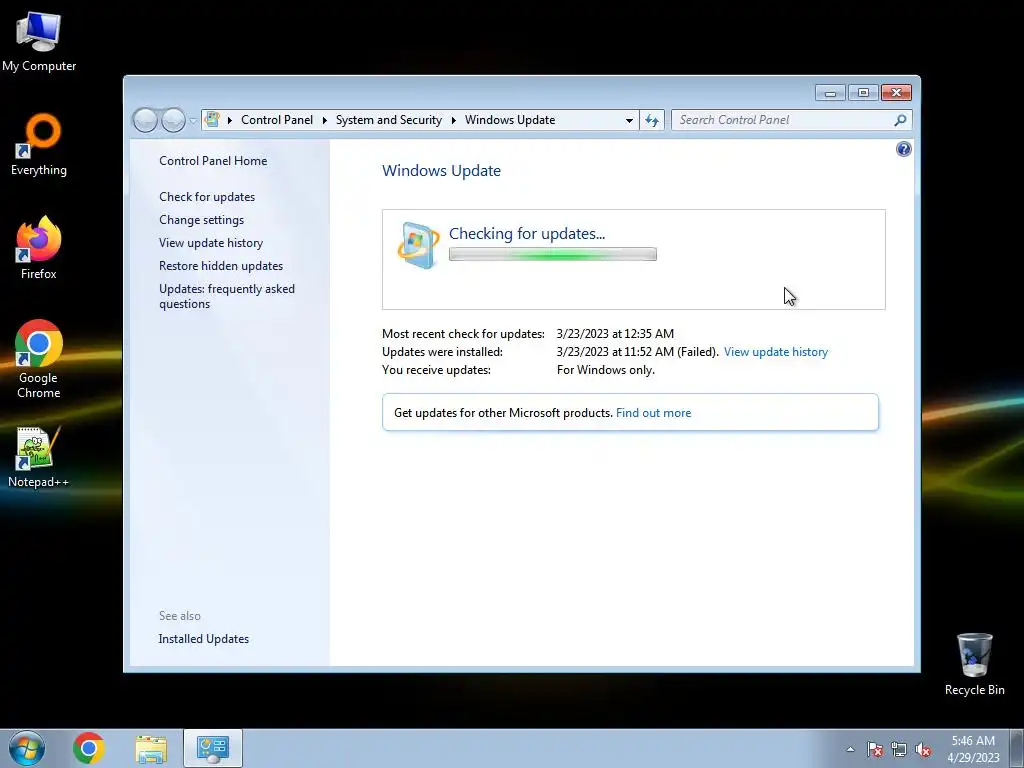Expand arrow after Control Panel breadcrumb
The height and width of the screenshot is (768, 1024).
[325, 120]
